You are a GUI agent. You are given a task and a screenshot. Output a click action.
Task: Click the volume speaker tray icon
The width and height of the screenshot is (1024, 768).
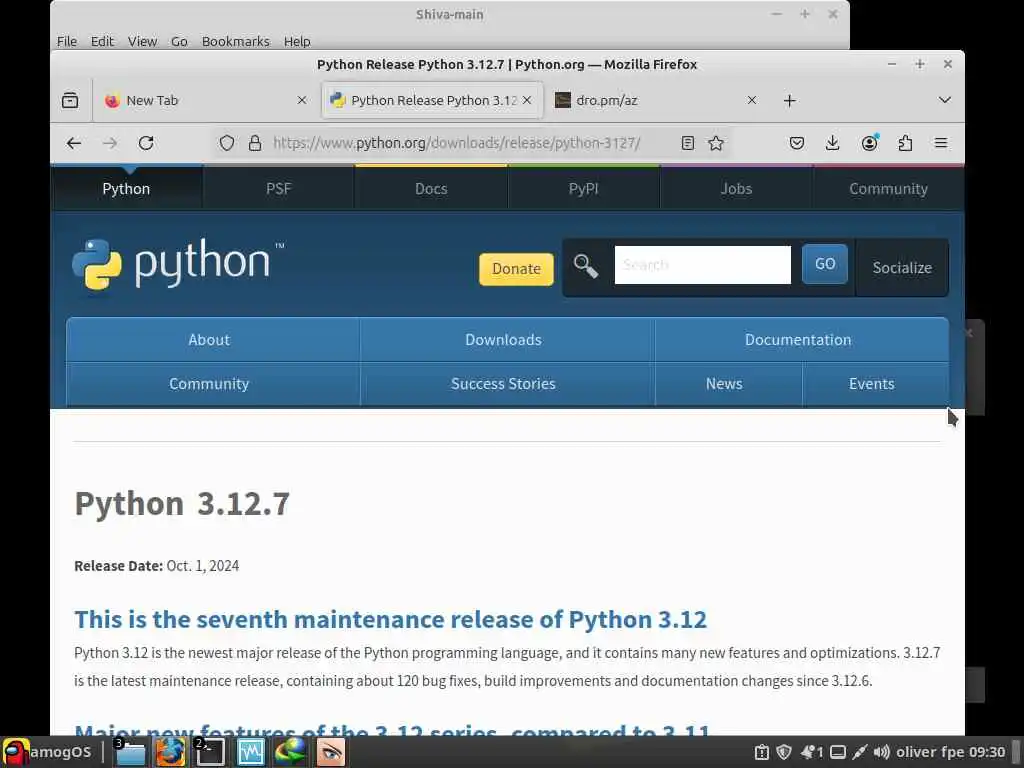(x=881, y=752)
